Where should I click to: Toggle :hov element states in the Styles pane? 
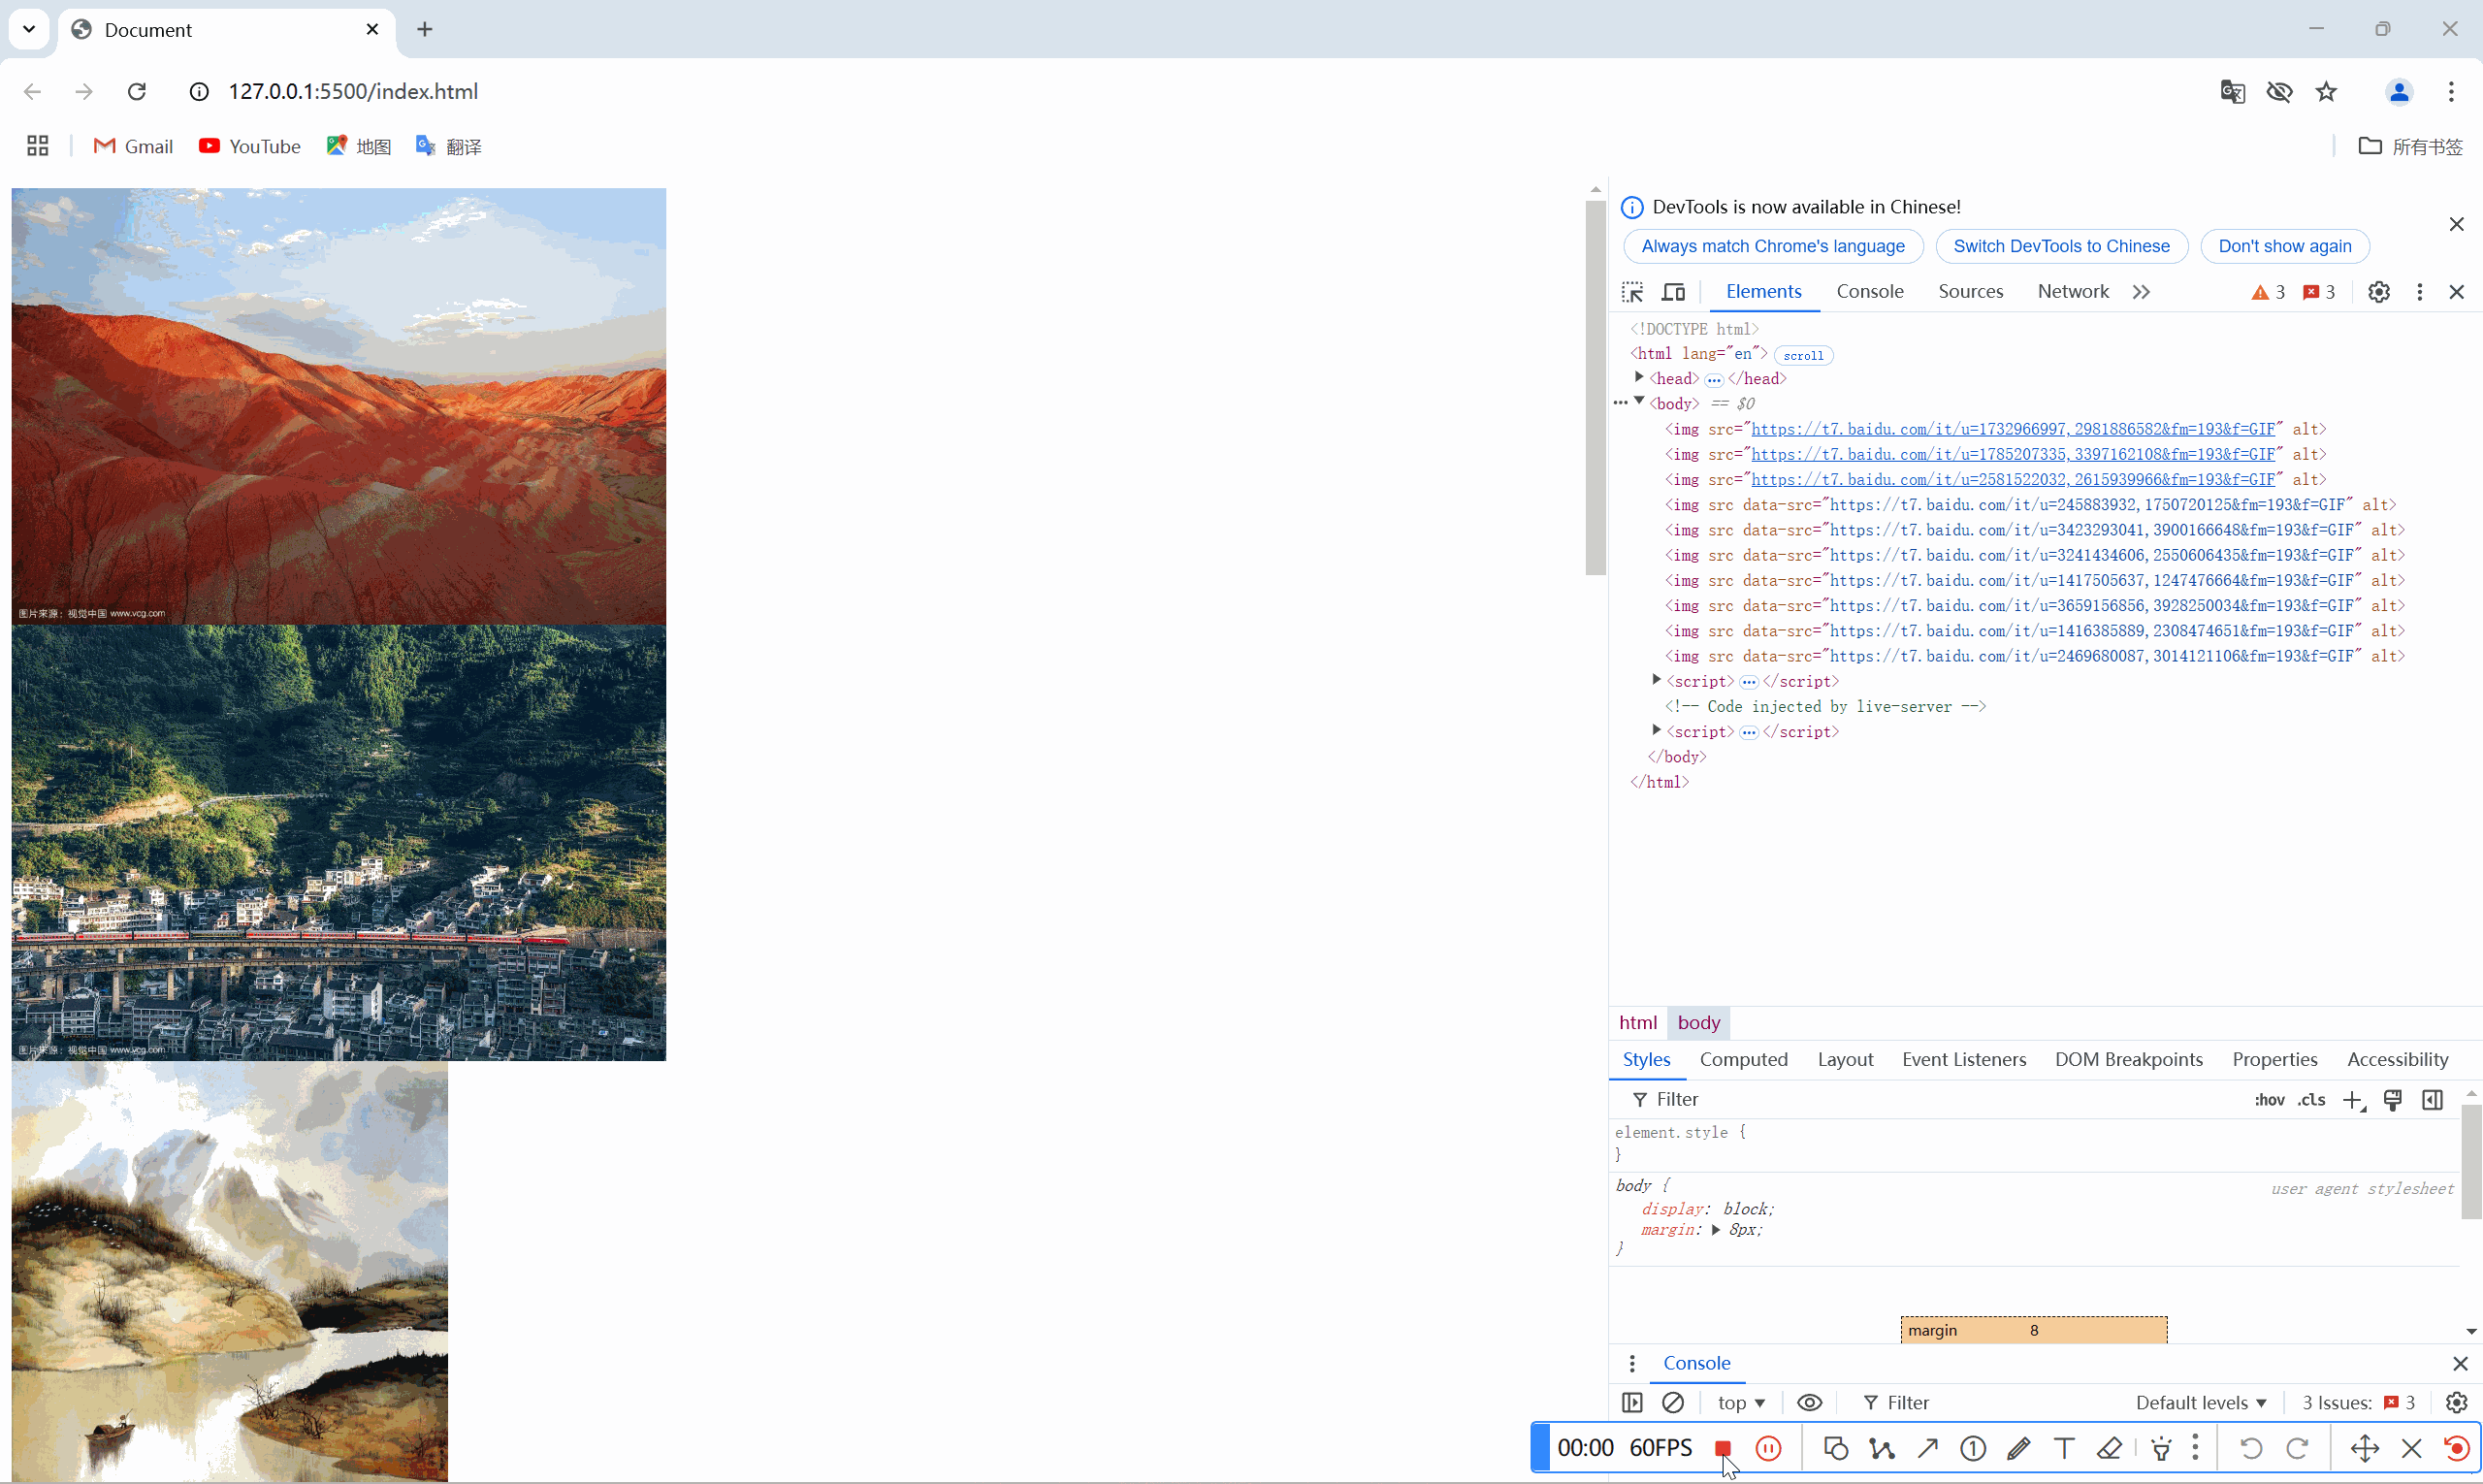coord(2268,1099)
